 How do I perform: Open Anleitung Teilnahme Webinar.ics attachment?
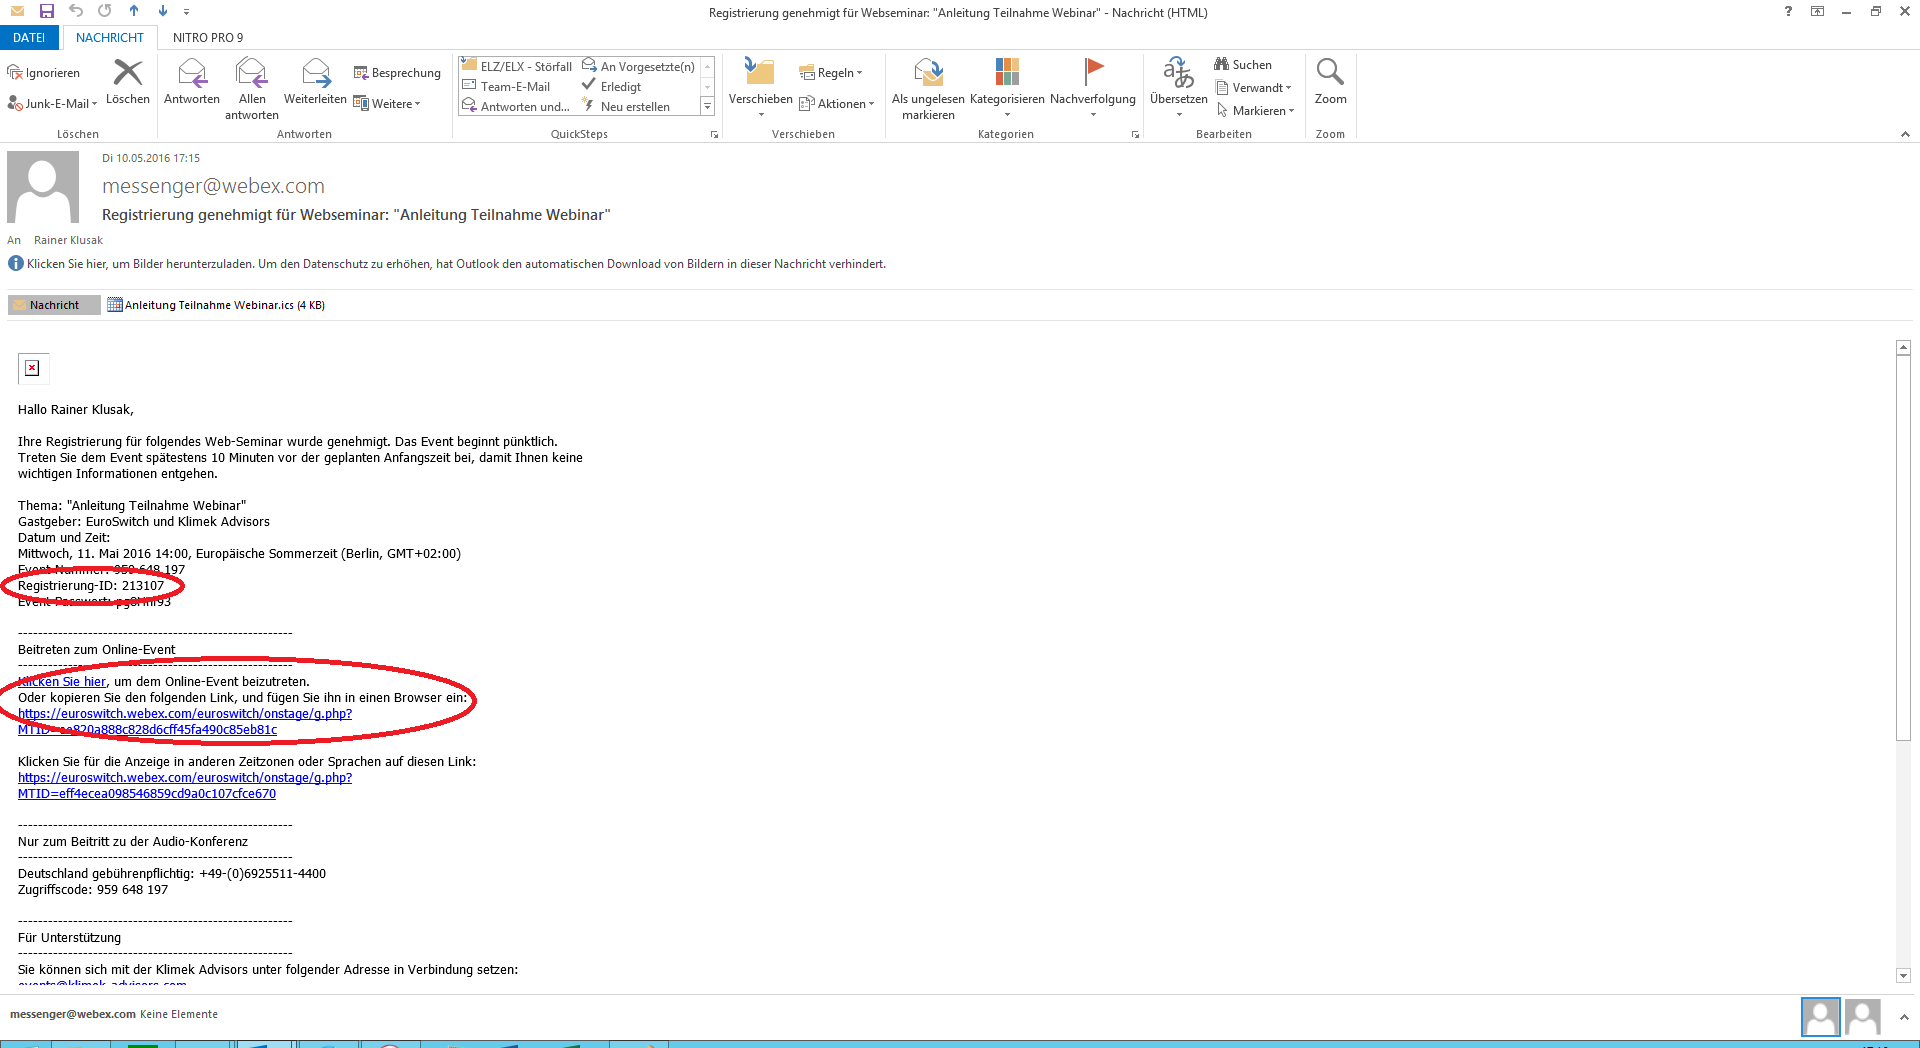pyautogui.click(x=216, y=305)
